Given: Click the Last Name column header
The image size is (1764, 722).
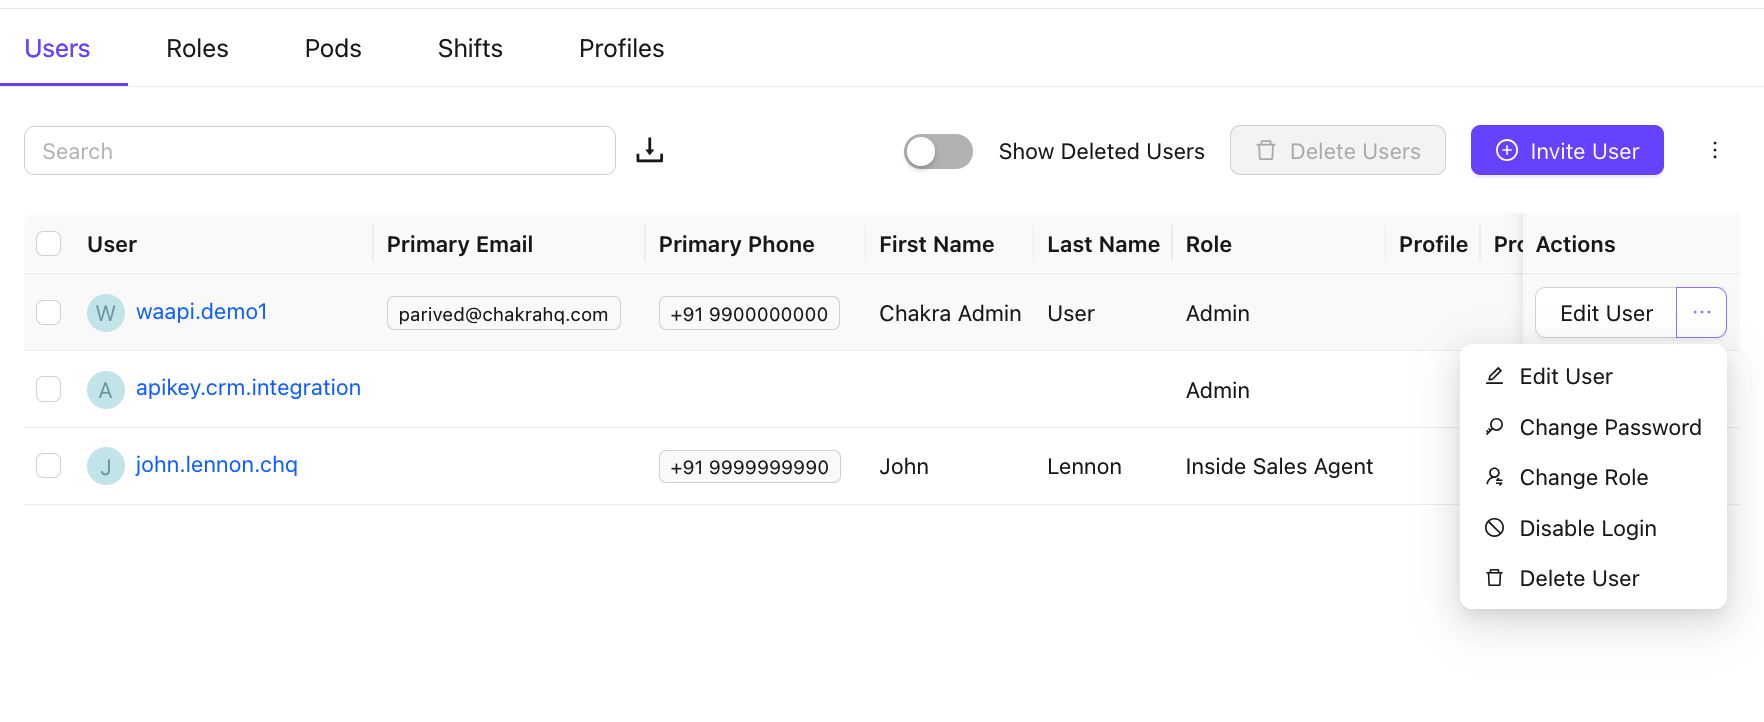Looking at the screenshot, I should (1103, 244).
